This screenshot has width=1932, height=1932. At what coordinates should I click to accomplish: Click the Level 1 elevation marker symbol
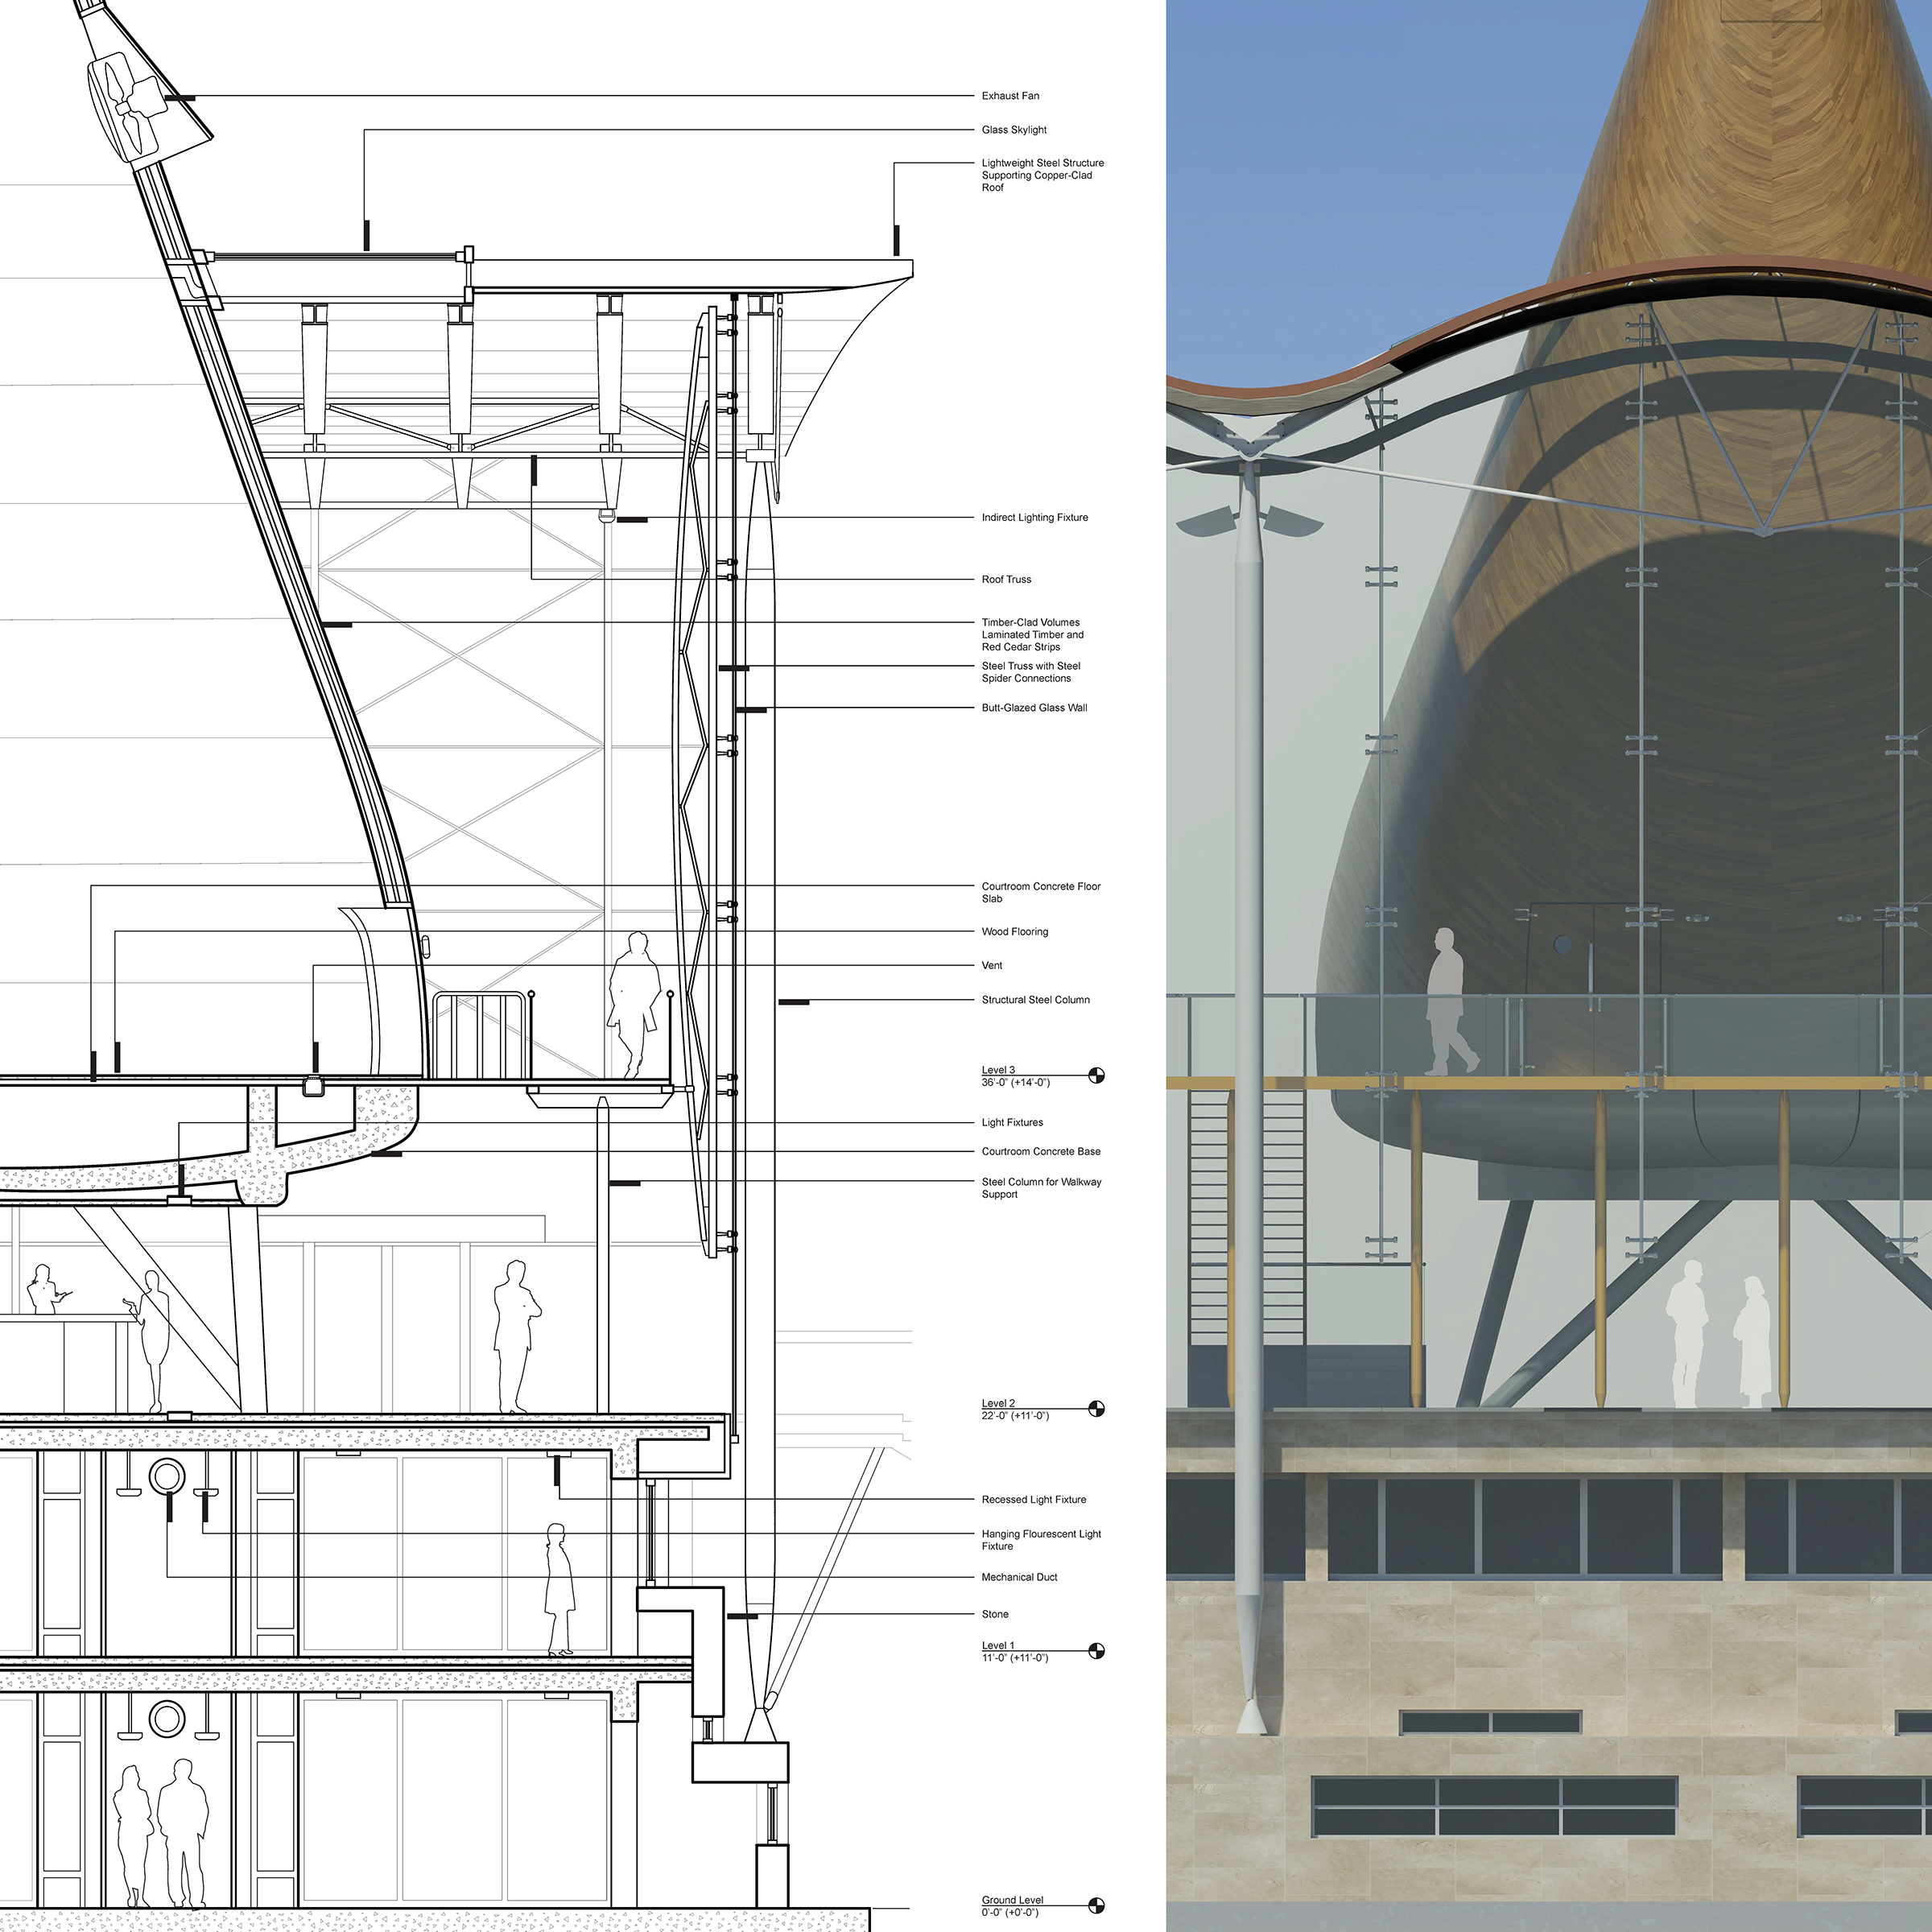(1096, 1651)
